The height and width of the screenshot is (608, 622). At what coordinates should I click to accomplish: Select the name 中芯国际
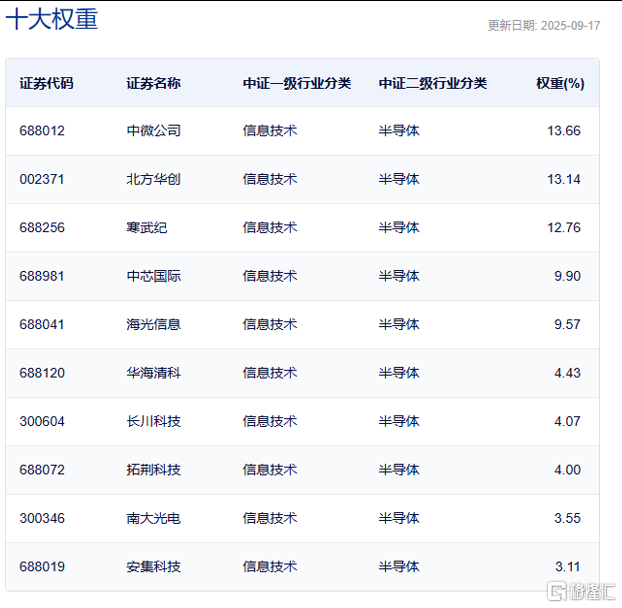tap(154, 276)
